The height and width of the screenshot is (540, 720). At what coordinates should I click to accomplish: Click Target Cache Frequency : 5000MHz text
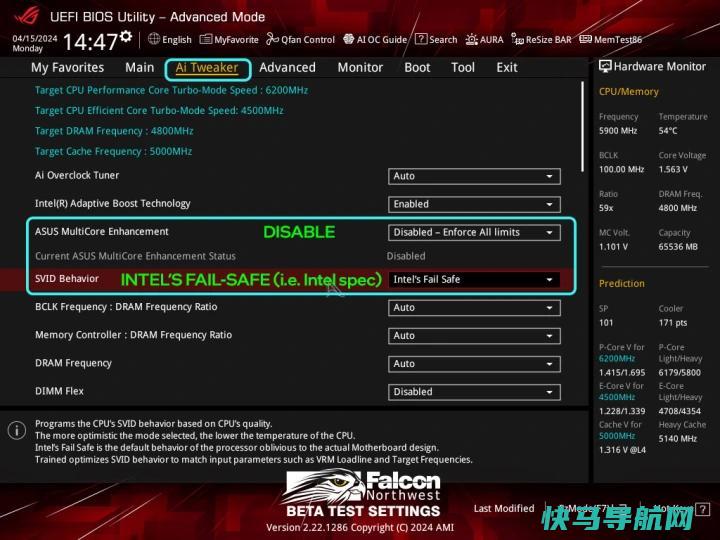(x=114, y=152)
